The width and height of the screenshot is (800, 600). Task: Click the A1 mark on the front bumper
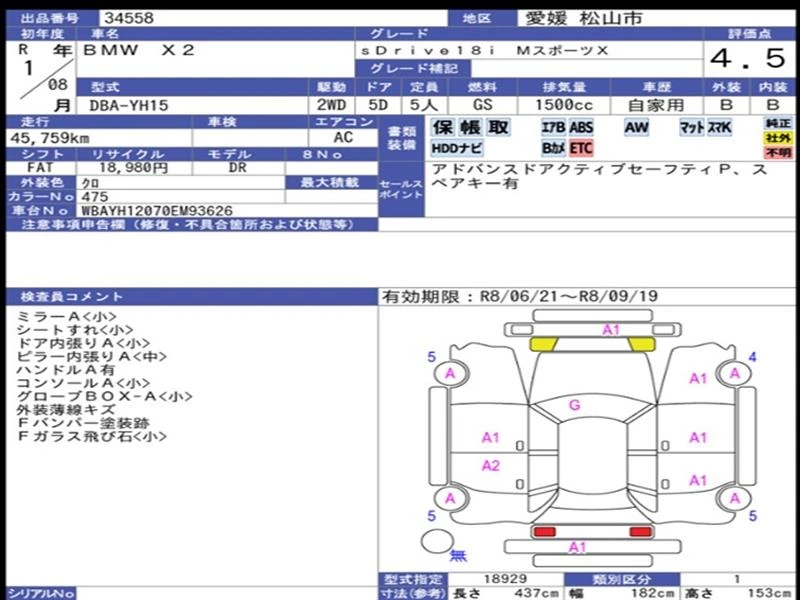click(x=611, y=330)
